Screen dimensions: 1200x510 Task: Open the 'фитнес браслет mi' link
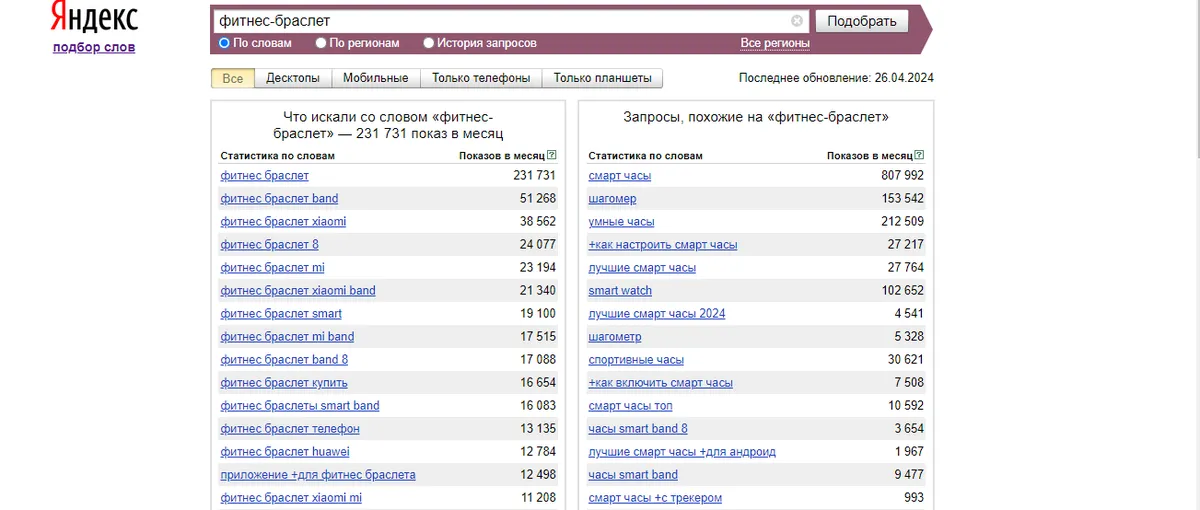(272, 268)
